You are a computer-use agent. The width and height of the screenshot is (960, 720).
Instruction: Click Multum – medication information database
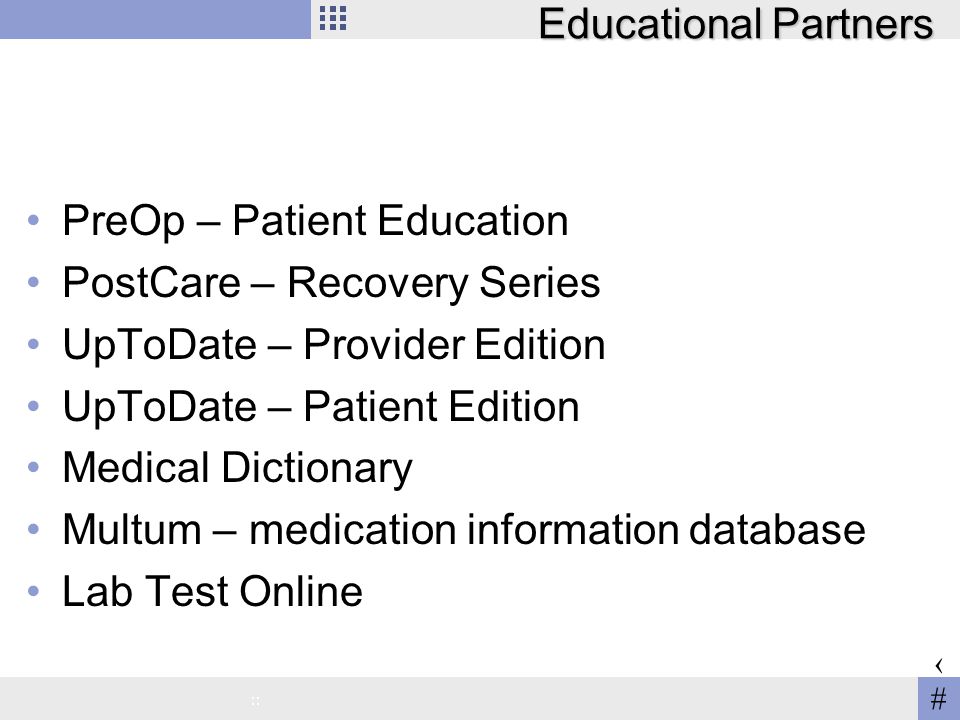pos(464,529)
